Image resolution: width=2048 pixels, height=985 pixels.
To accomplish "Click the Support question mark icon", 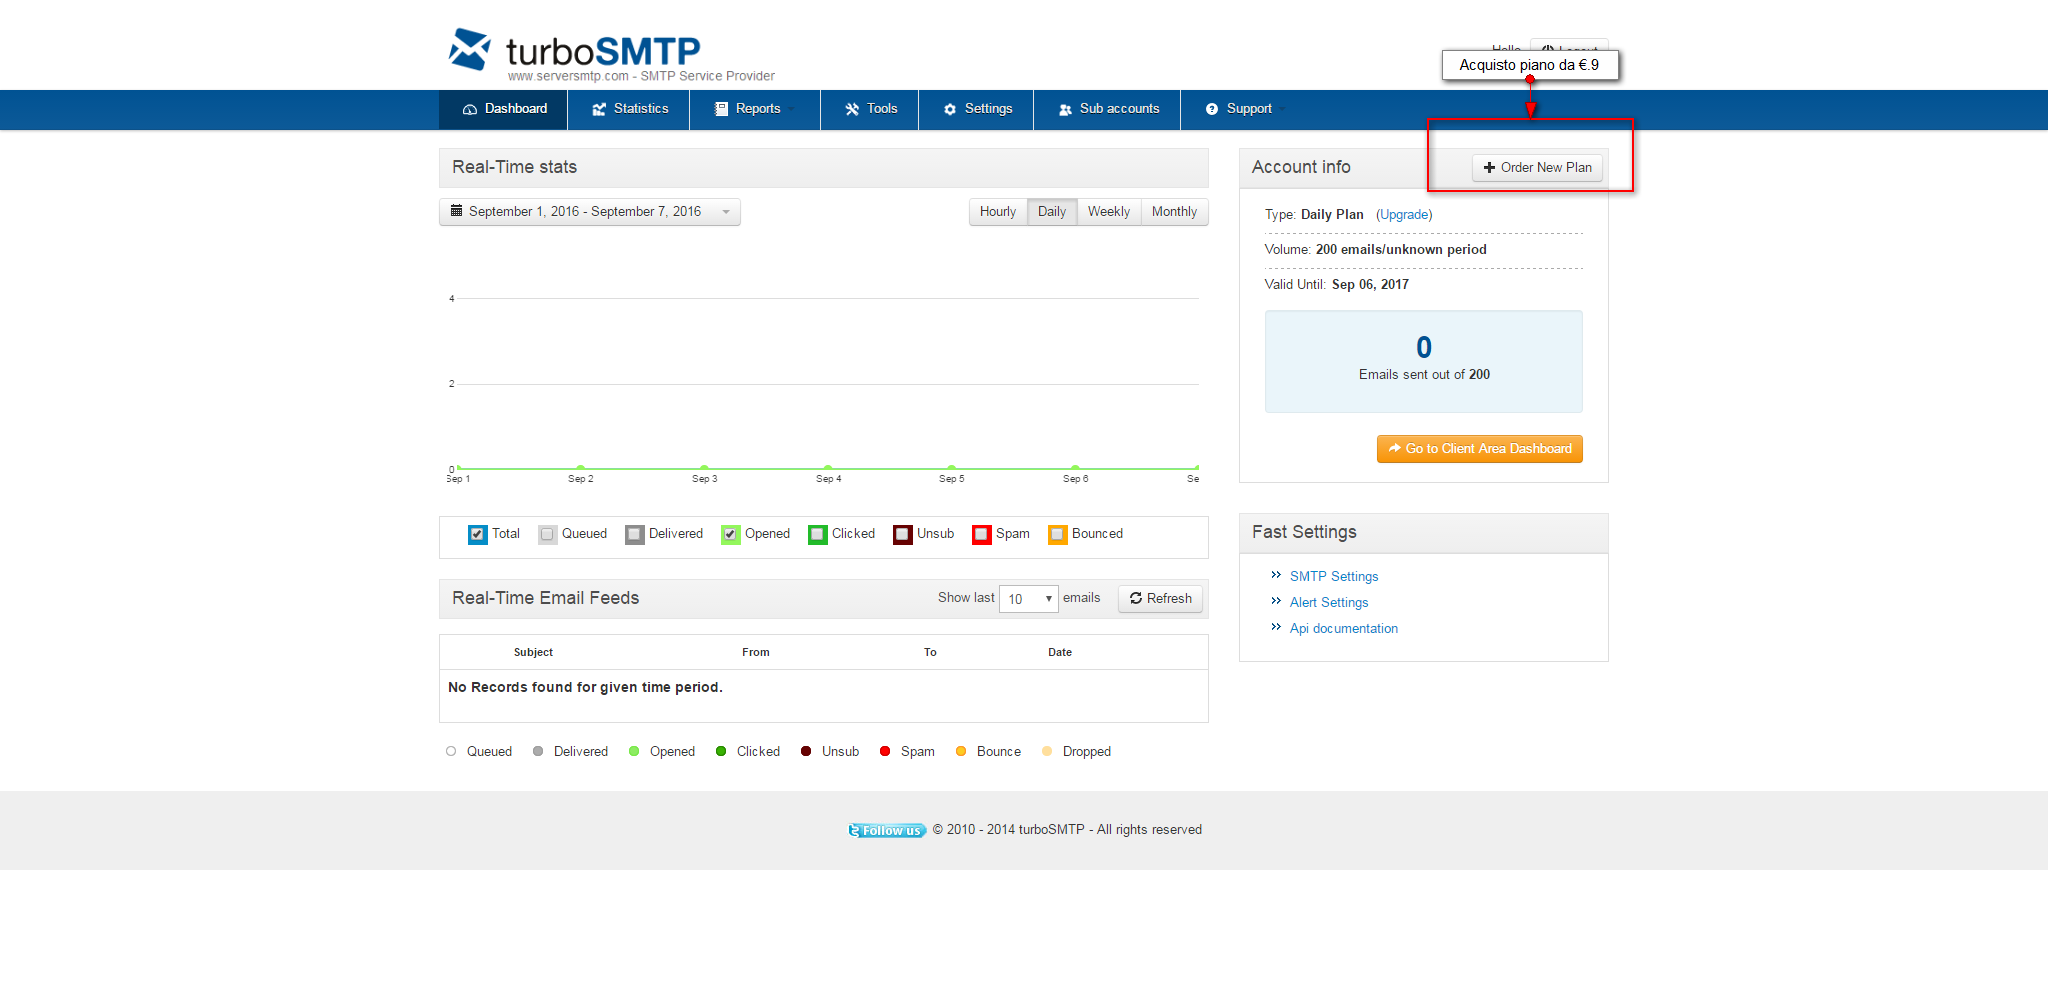I will click(x=1212, y=109).
